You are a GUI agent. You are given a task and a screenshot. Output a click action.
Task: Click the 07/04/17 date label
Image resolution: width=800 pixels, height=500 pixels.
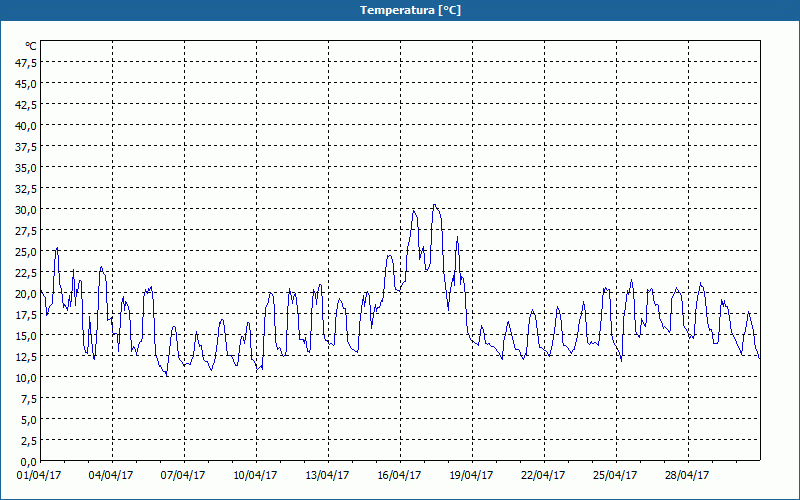(x=183, y=475)
